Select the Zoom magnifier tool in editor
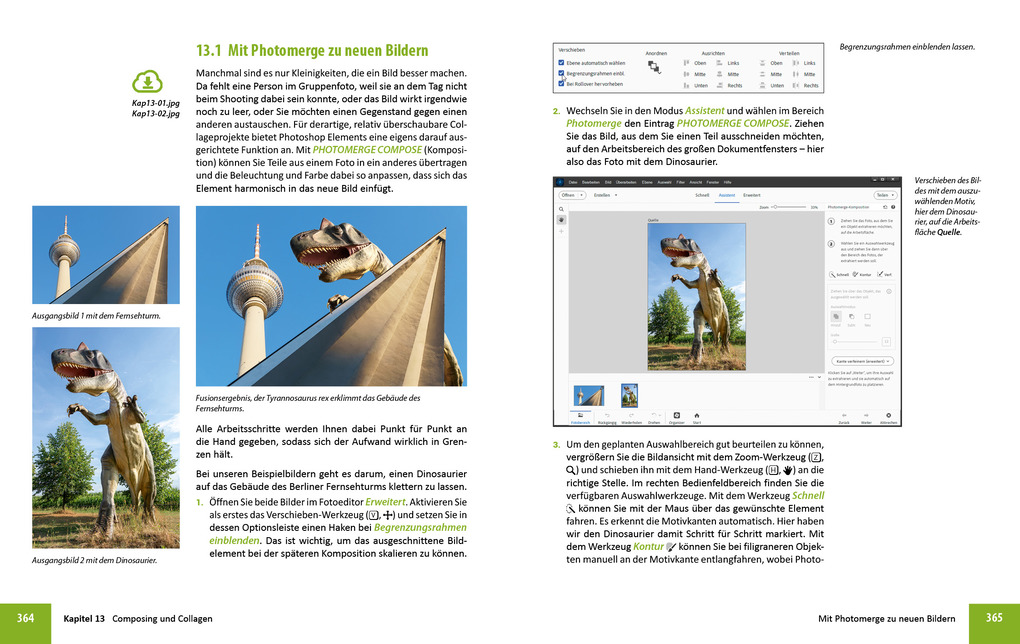Screen dimensions: 1020x644 pyautogui.click(x=561, y=209)
